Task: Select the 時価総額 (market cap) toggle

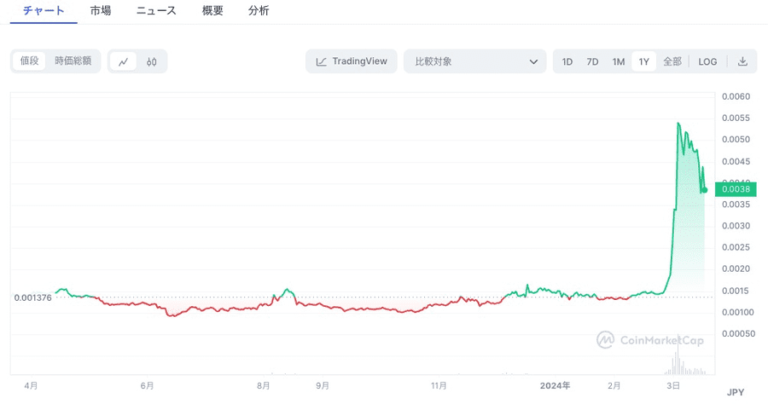Action: coord(73,61)
